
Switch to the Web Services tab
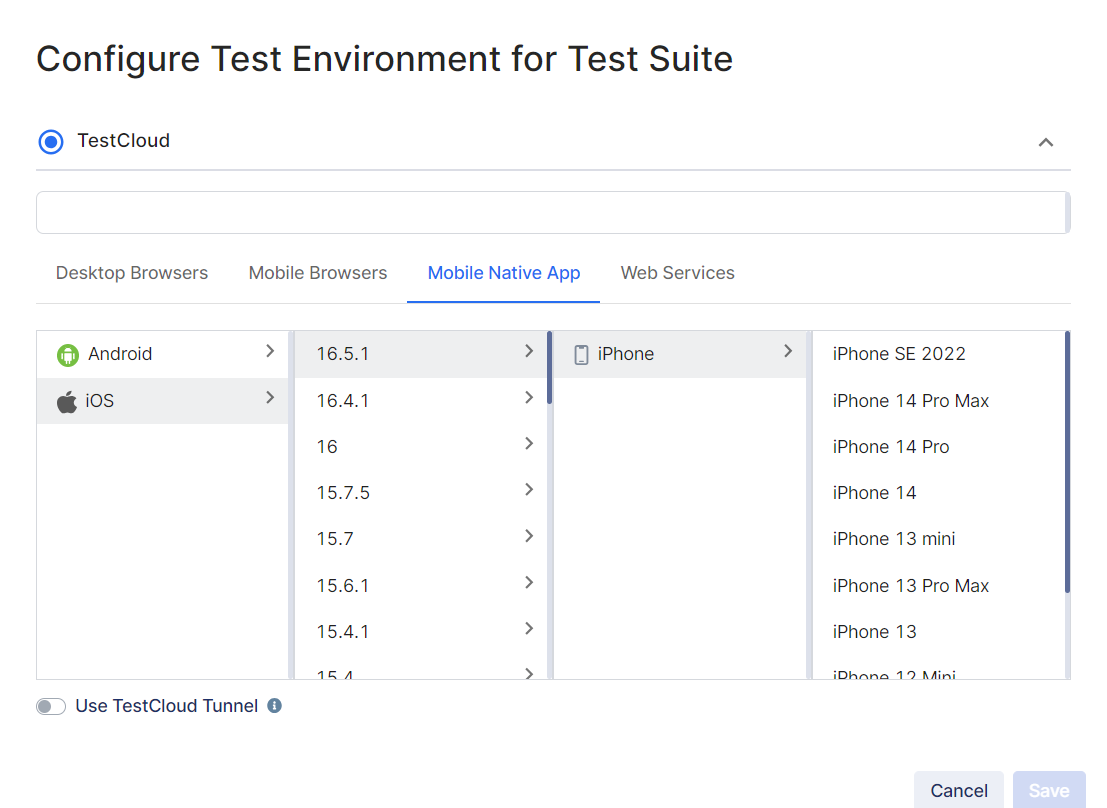678,273
